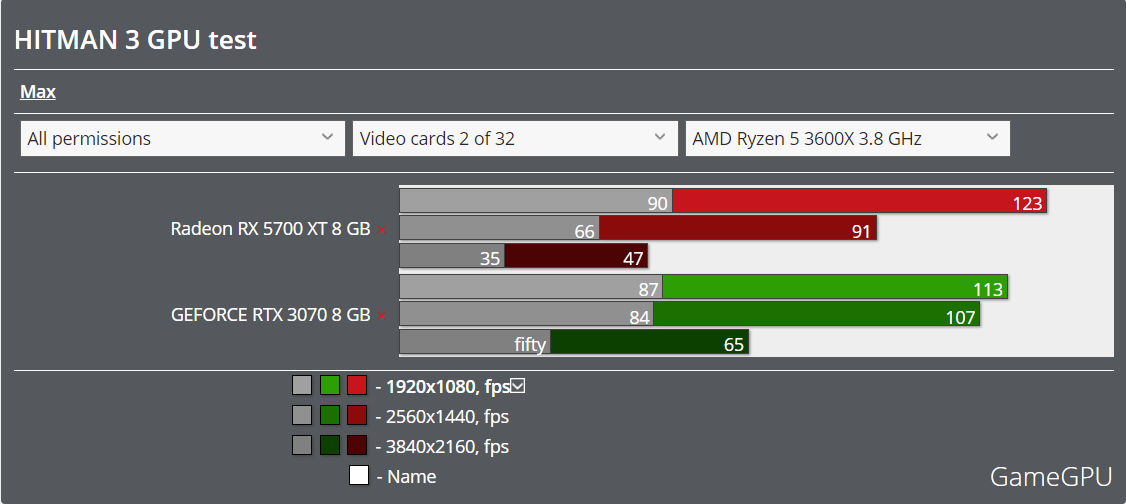Remove Radeon RX 5700 XT with red X
Viewport: 1126px width, 504px height.
[381, 230]
